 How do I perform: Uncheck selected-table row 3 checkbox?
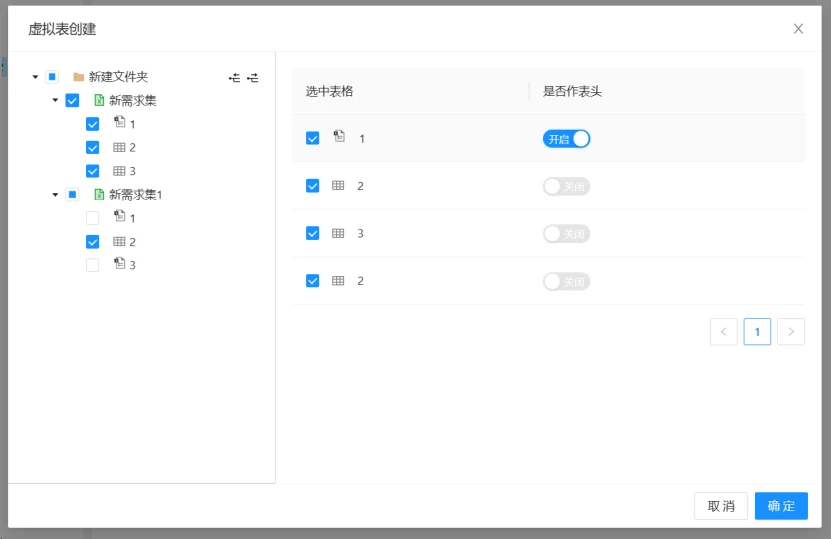point(313,233)
